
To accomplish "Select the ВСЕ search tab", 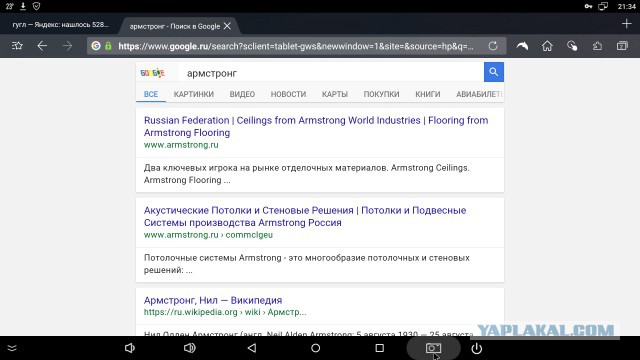I will 151,94.
